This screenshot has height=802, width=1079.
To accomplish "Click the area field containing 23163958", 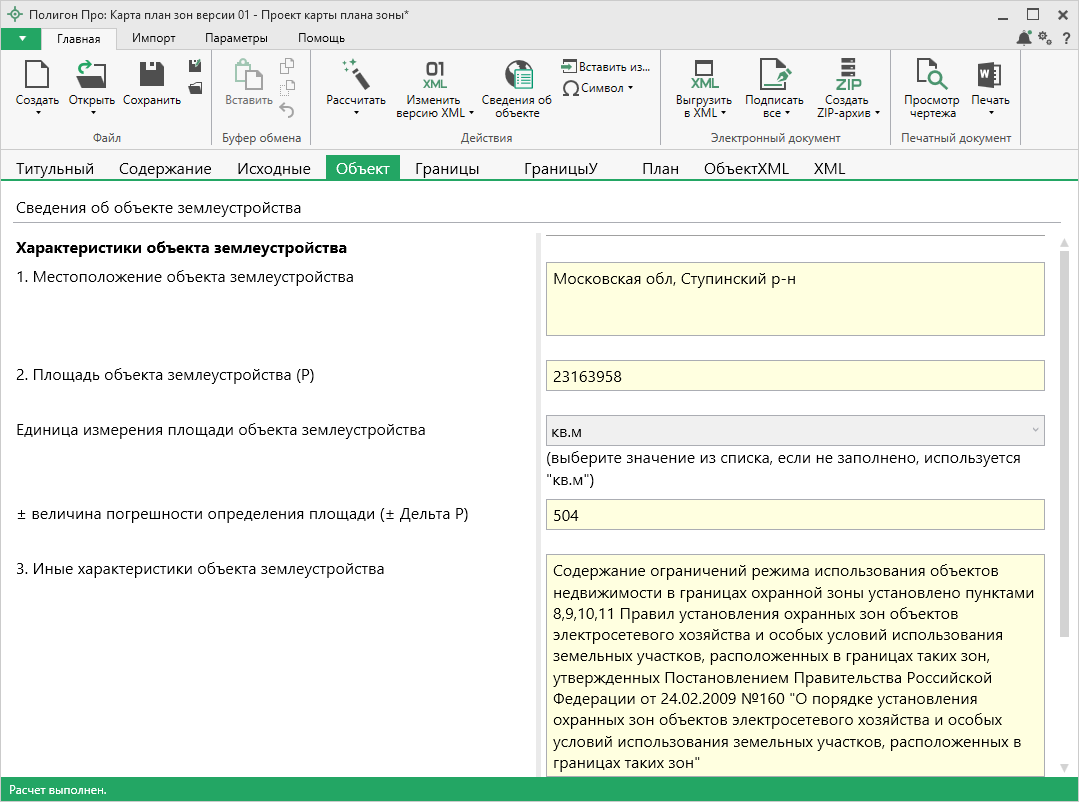I will (795, 376).
